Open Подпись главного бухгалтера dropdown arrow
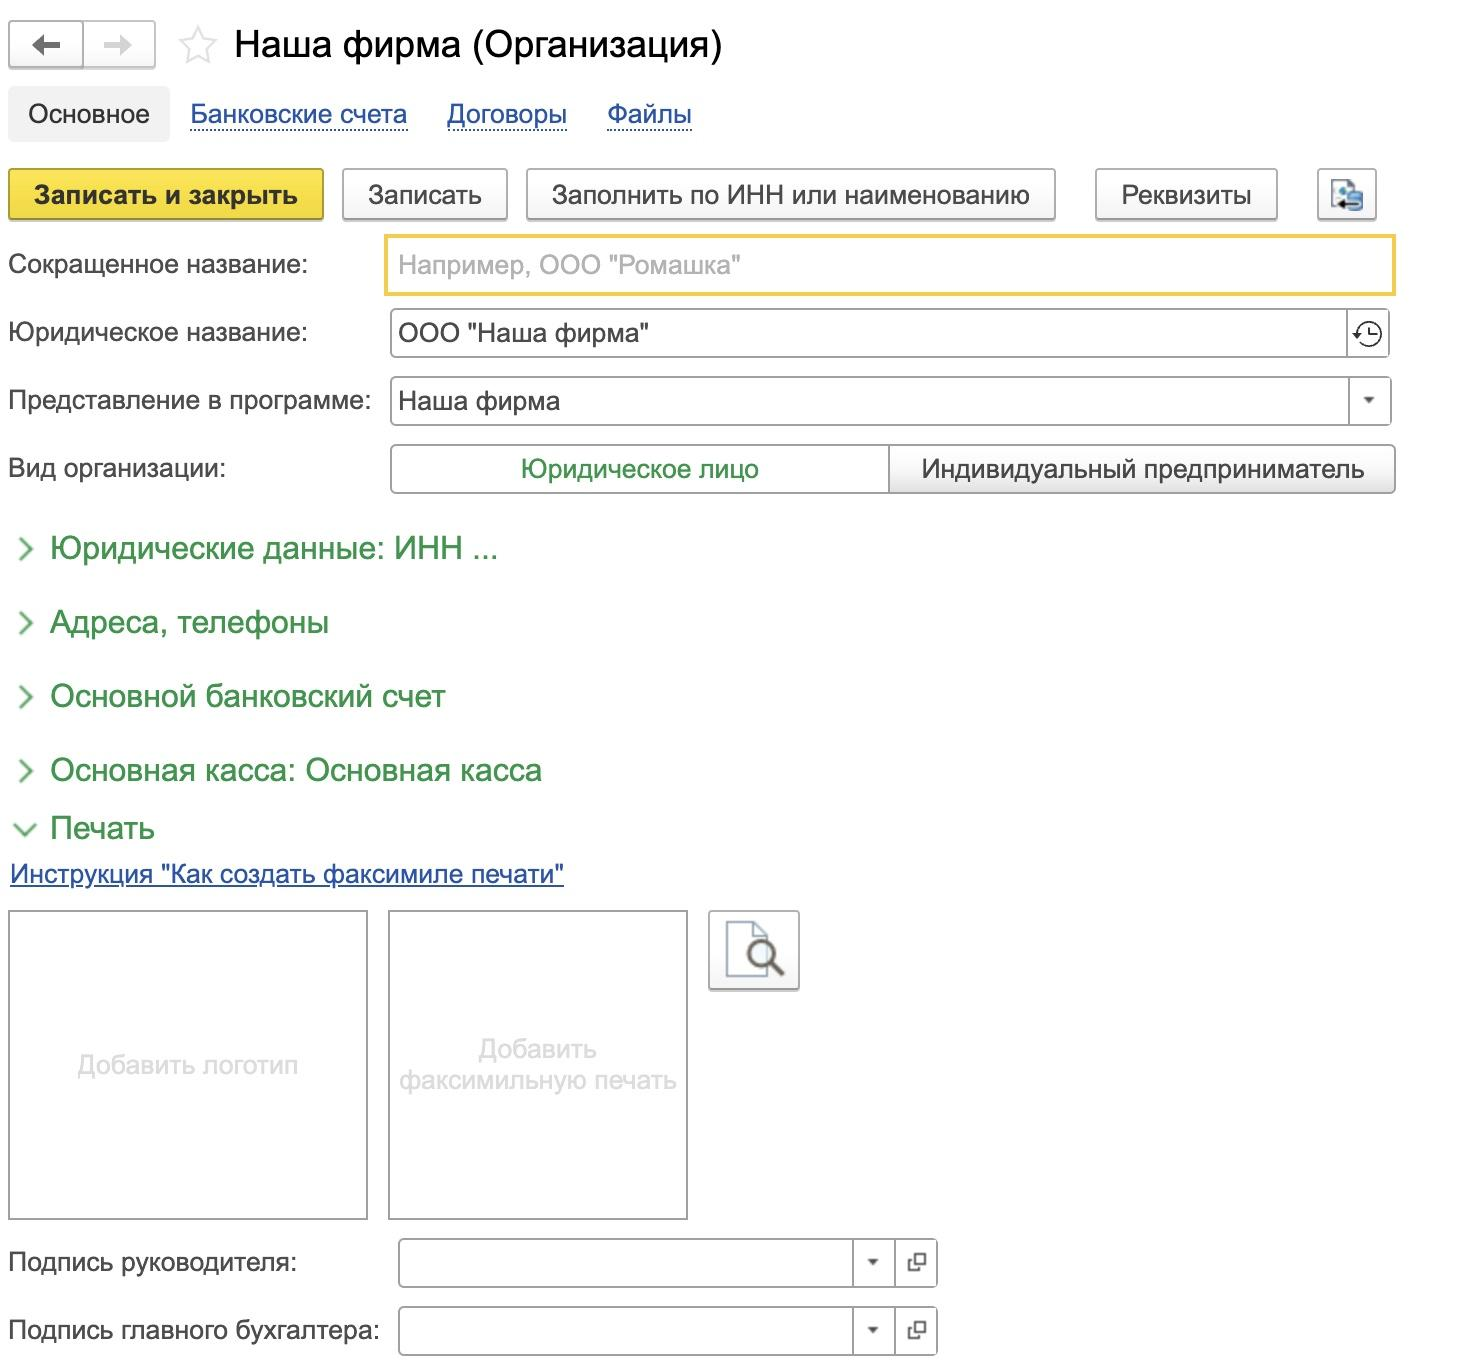 (873, 1330)
